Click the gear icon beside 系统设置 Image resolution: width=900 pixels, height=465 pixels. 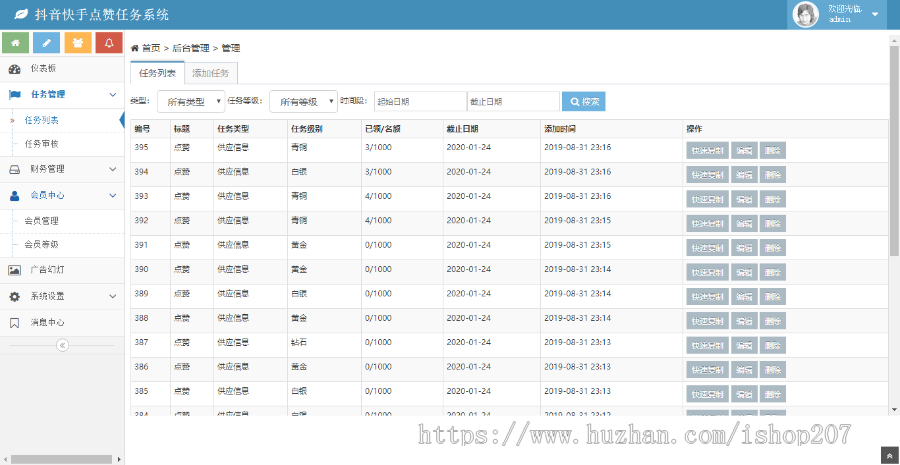pos(15,297)
